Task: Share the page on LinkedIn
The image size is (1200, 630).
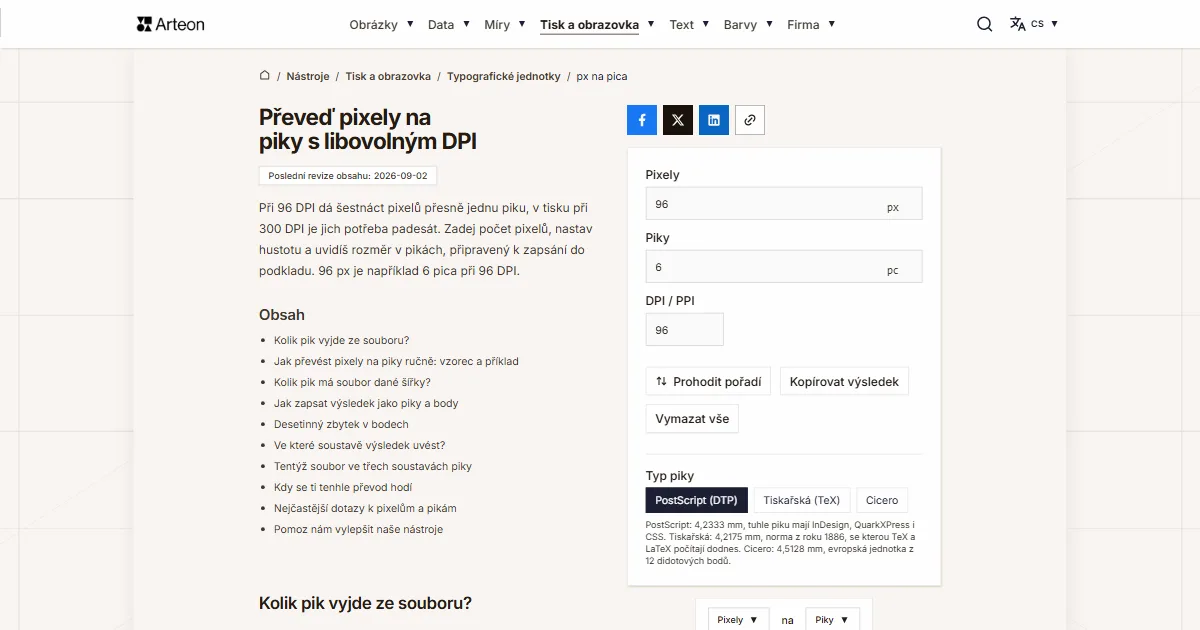Action: pyautogui.click(x=714, y=120)
